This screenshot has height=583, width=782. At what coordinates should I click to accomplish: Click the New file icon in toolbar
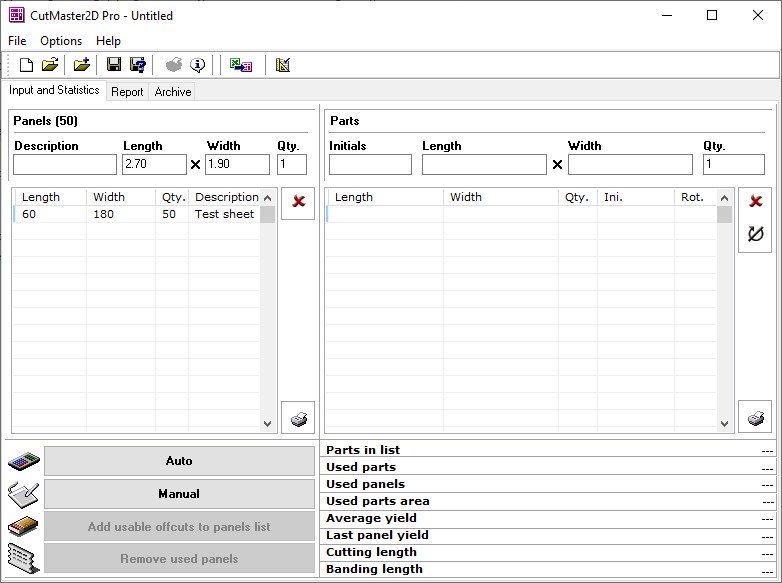tap(27, 65)
